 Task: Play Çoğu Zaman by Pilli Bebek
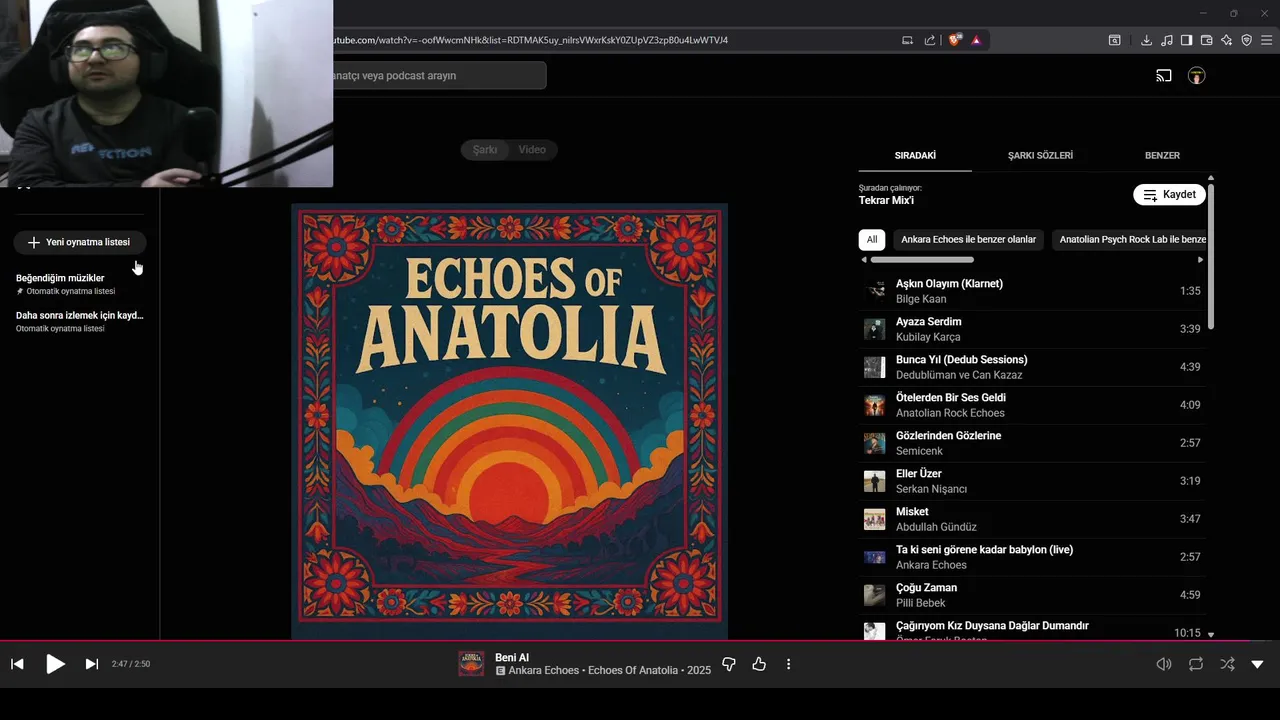pyautogui.click(x=1032, y=595)
